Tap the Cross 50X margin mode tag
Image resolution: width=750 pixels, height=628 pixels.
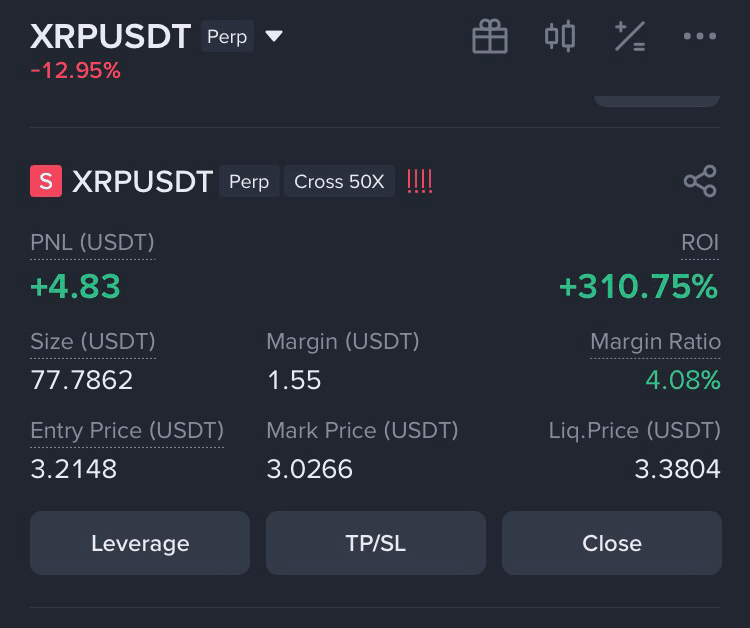coord(339,182)
